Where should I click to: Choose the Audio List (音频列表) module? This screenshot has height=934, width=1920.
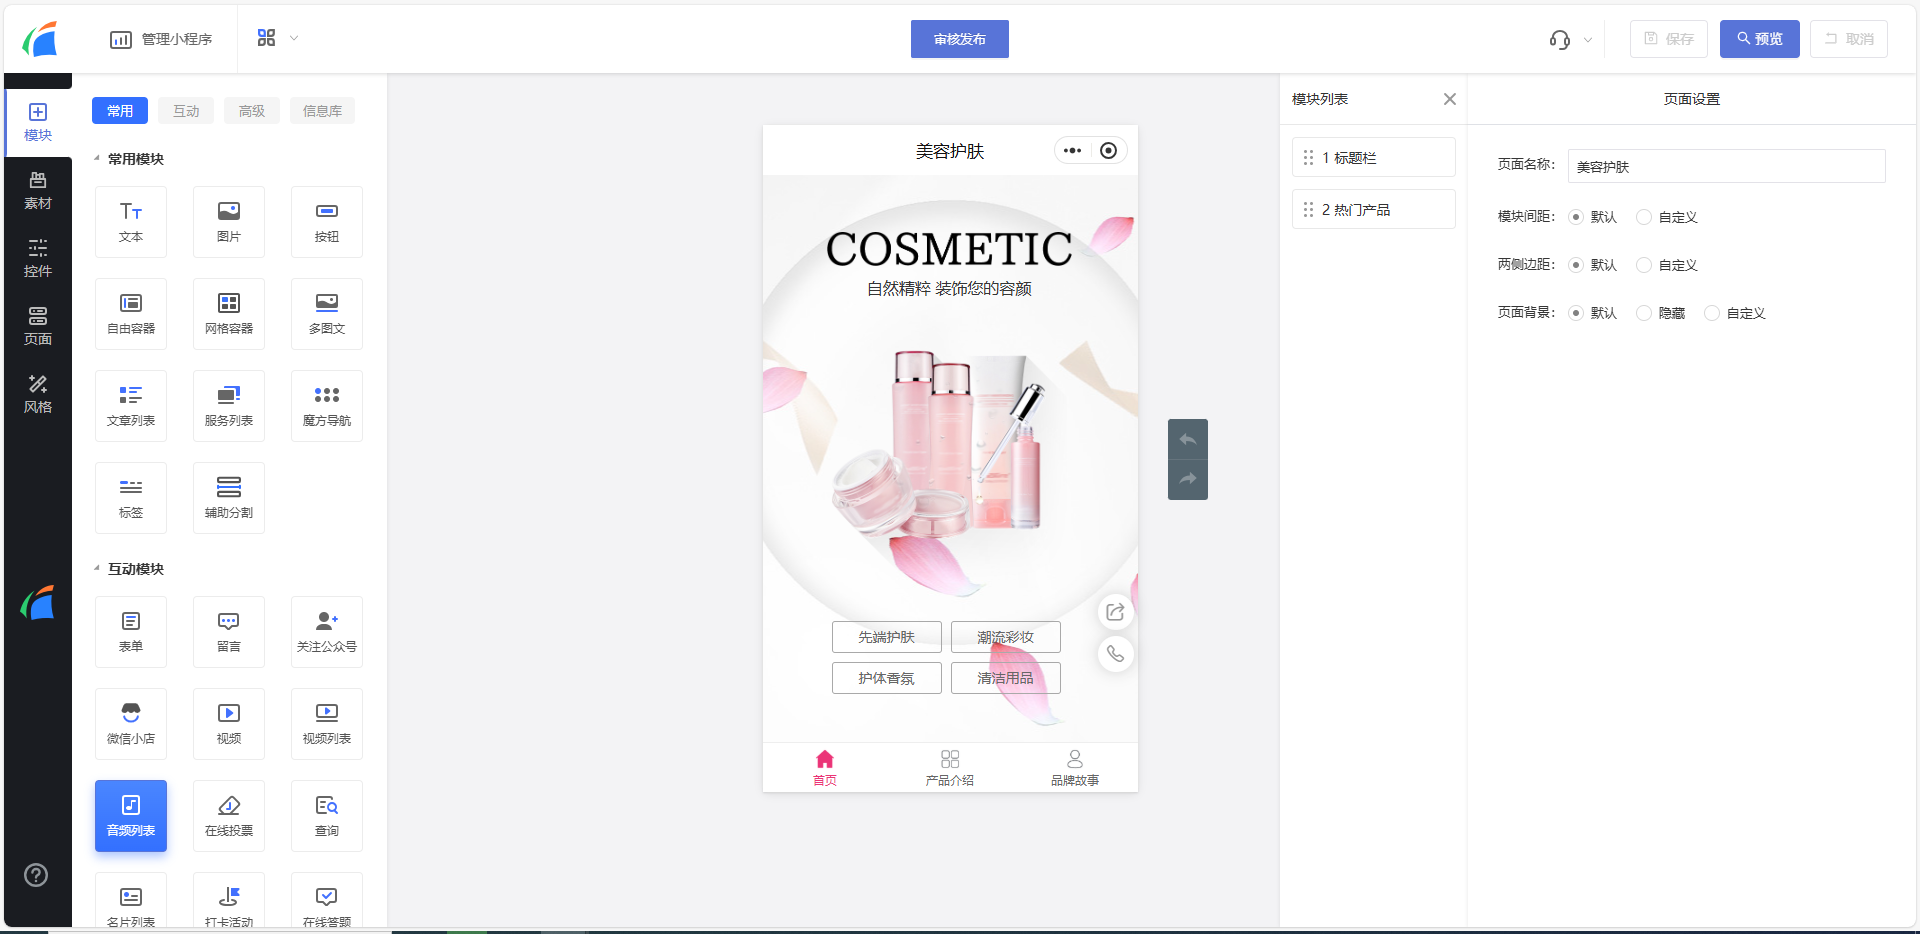(x=131, y=816)
